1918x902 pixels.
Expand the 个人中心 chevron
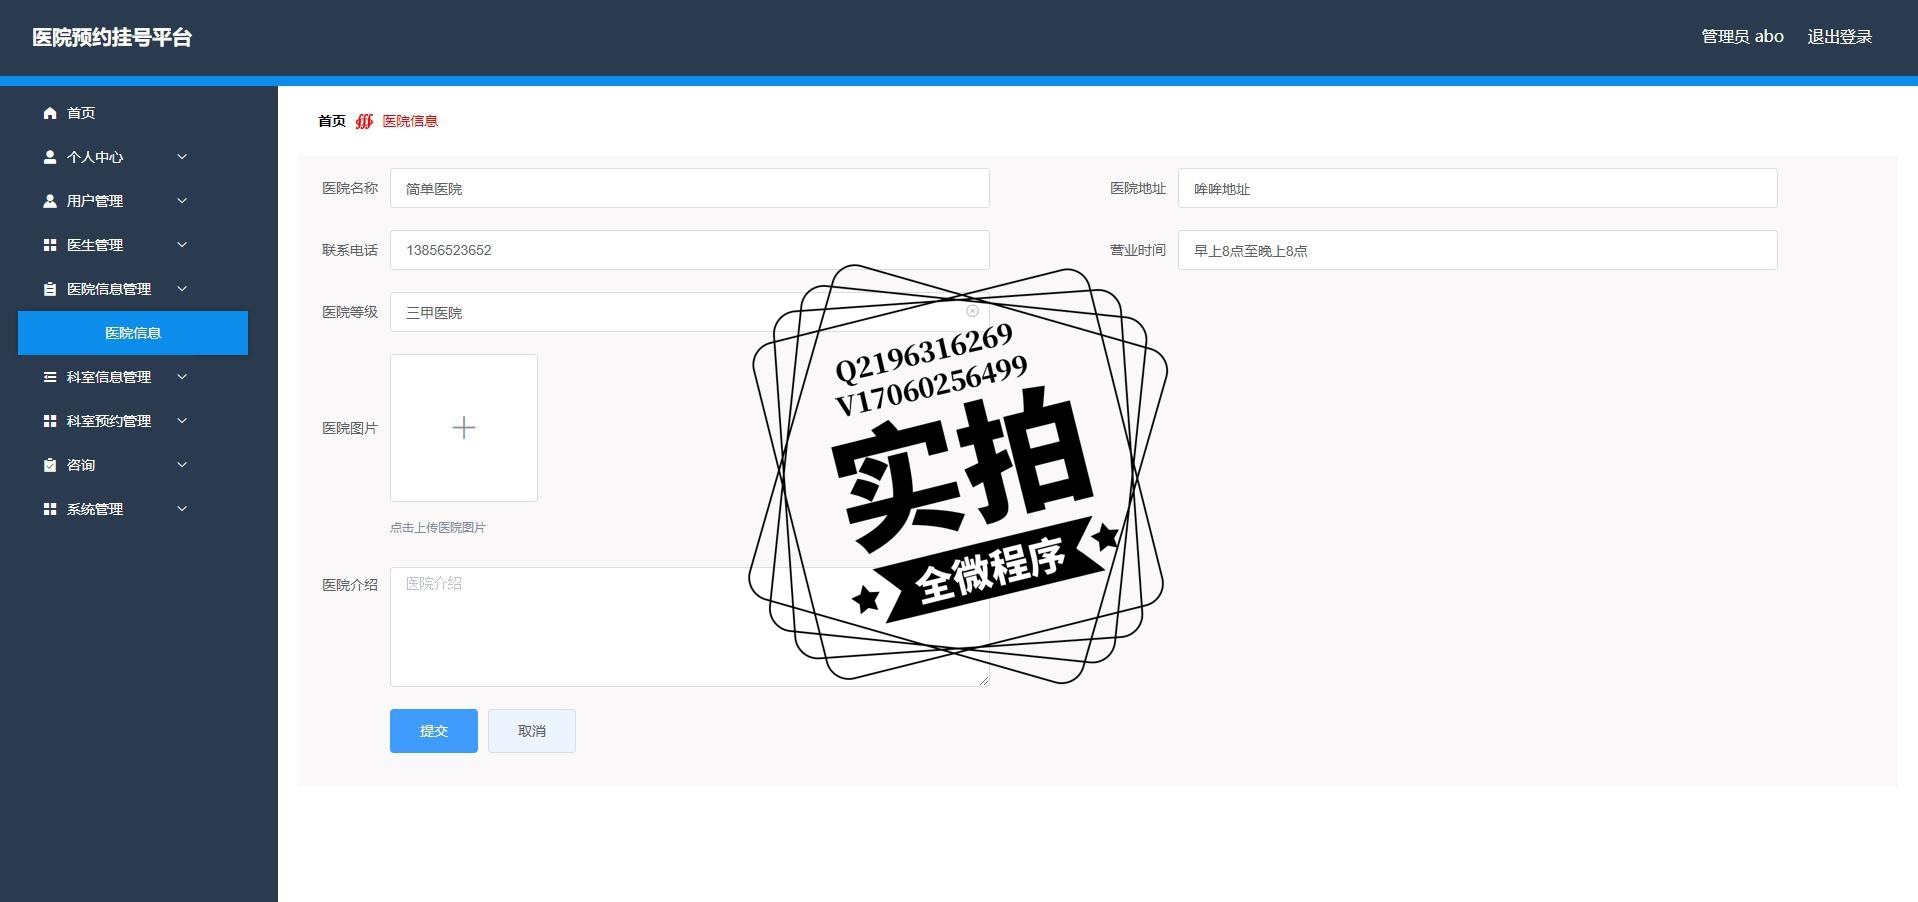click(182, 157)
